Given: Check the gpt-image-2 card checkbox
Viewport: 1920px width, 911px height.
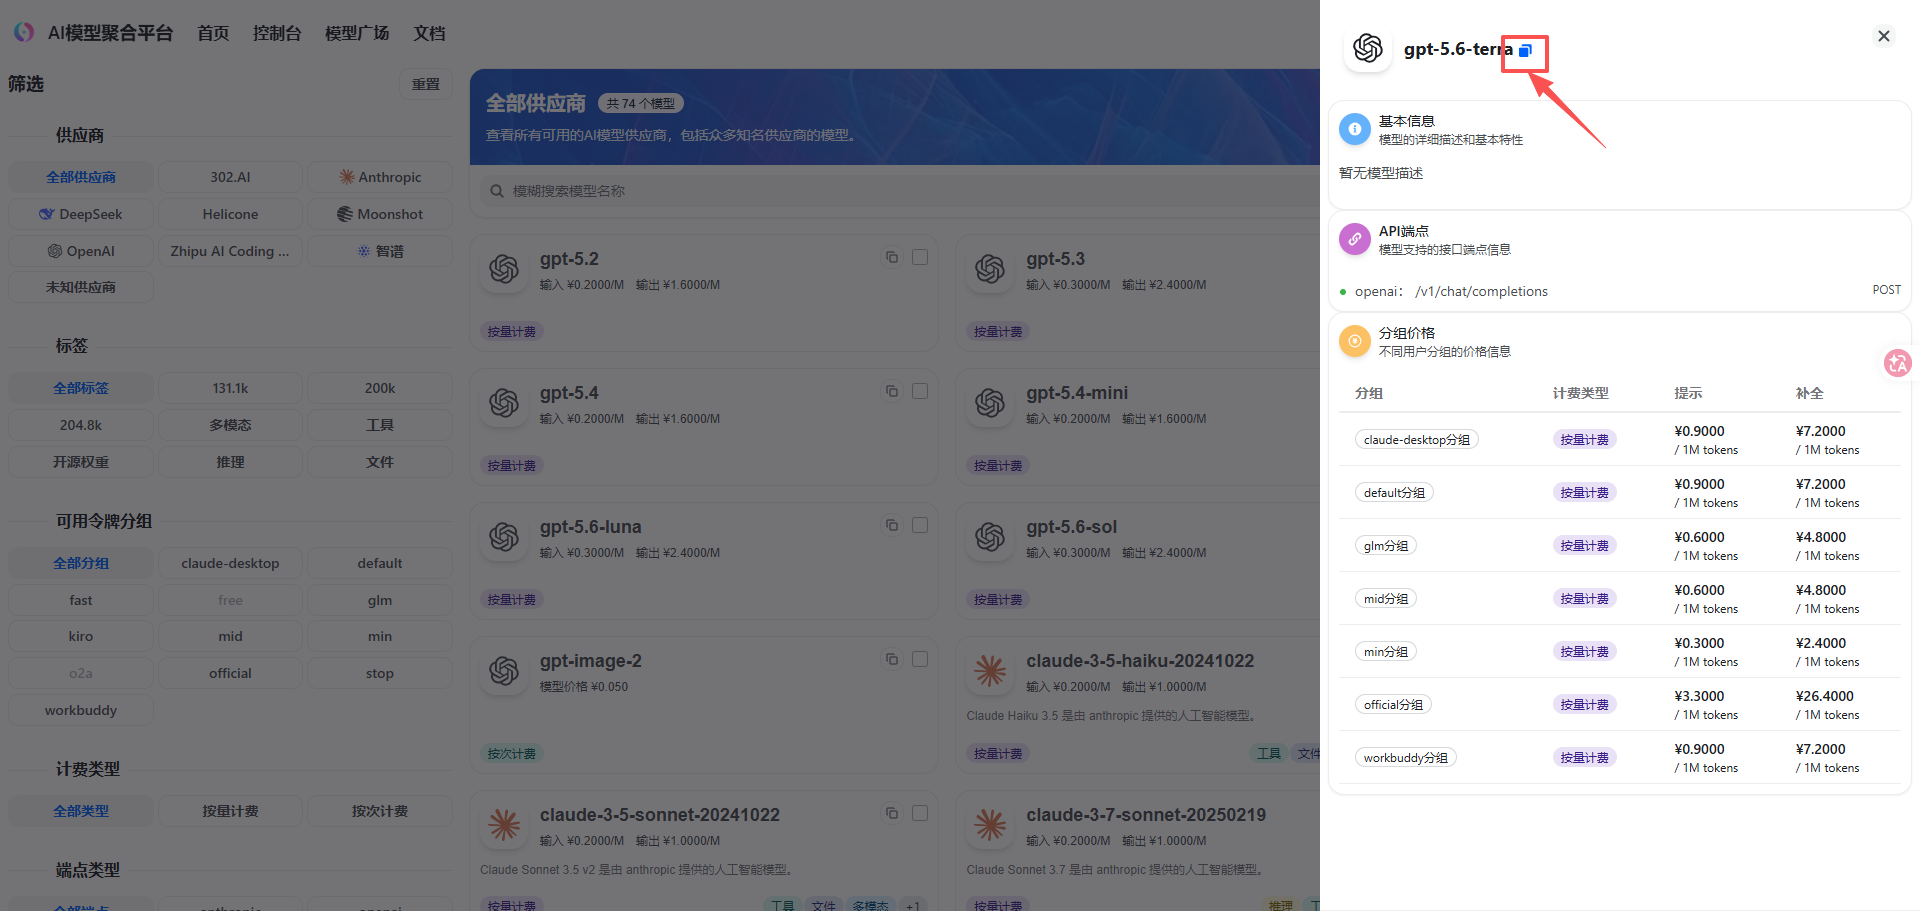Looking at the screenshot, I should point(920,659).
